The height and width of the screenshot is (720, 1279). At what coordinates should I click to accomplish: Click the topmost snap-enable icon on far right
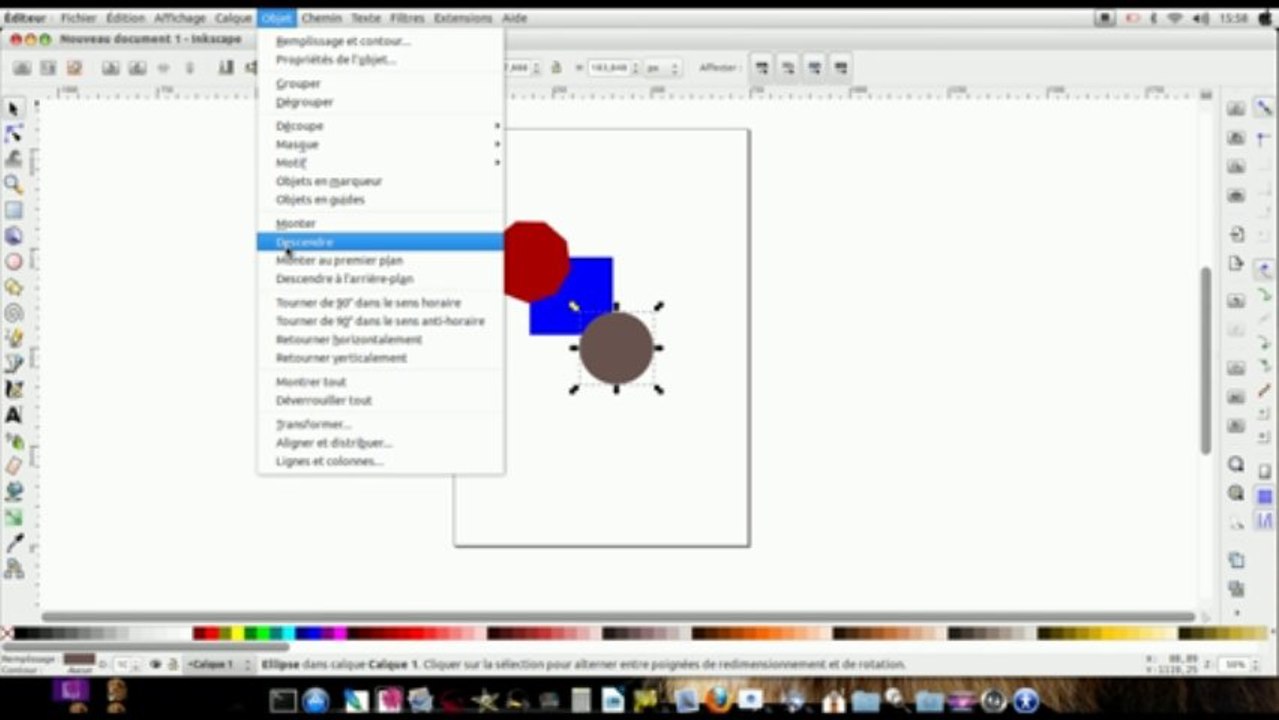coord(1264,108)
